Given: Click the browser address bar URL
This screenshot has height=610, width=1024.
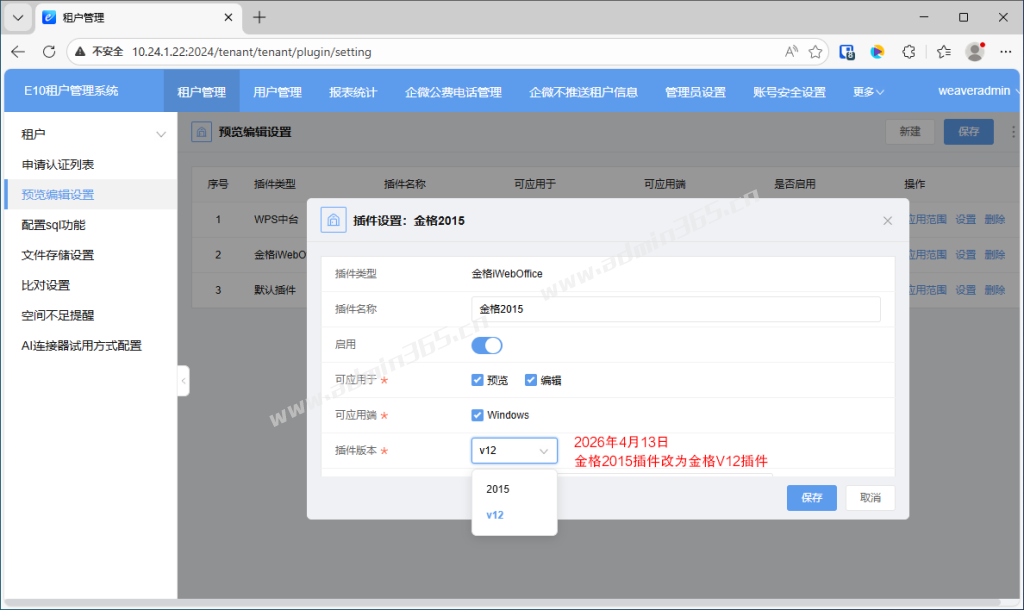Looking at the screenshot, I should click(251, 52).
